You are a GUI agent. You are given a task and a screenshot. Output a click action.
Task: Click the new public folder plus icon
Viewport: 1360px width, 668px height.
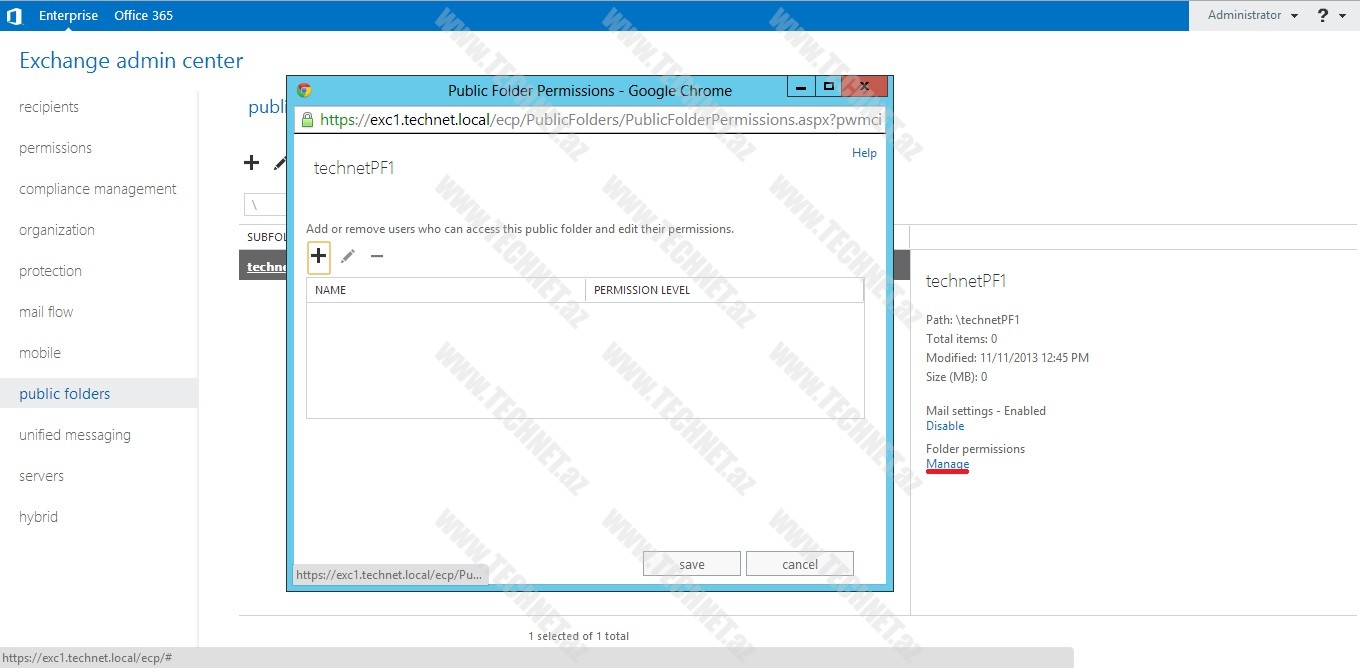pos(252,163)
